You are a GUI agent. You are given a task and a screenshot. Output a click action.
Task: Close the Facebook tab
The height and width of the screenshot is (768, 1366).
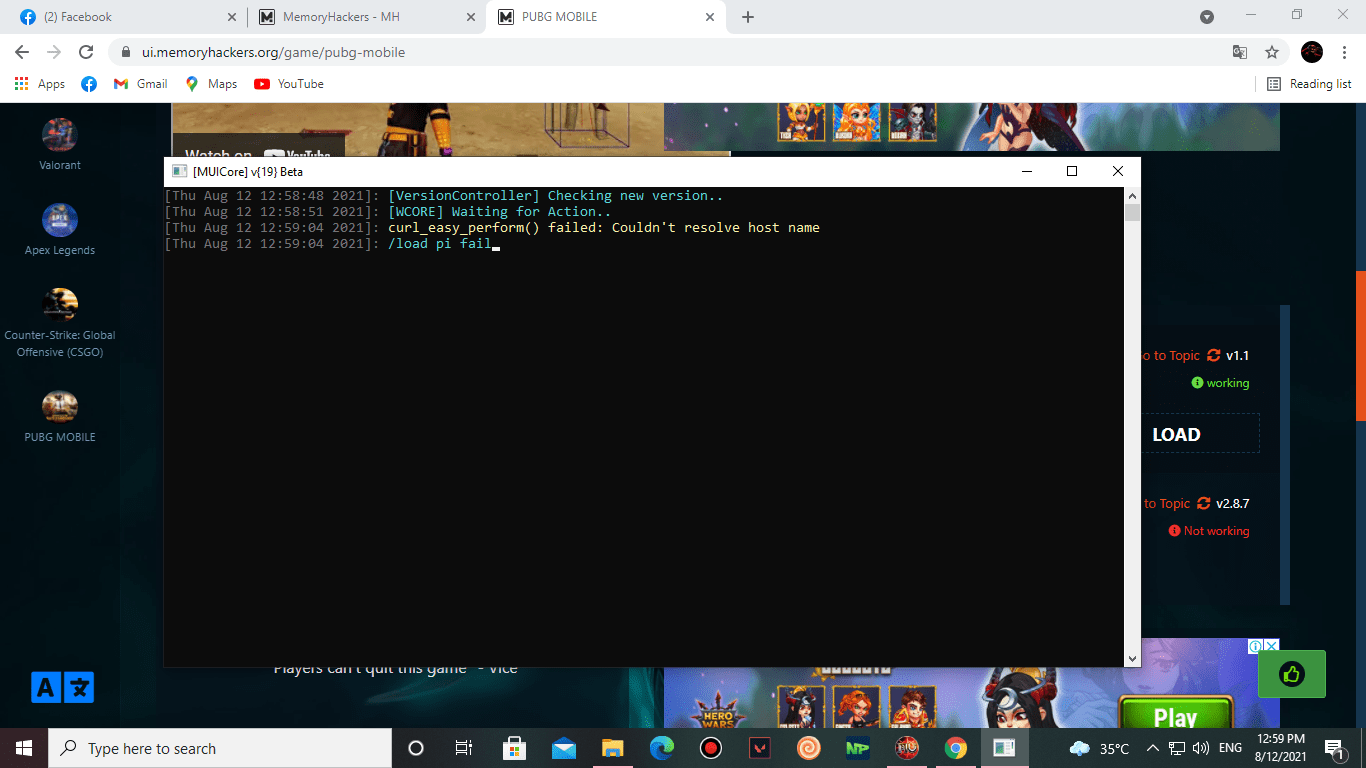coord(232,17)
